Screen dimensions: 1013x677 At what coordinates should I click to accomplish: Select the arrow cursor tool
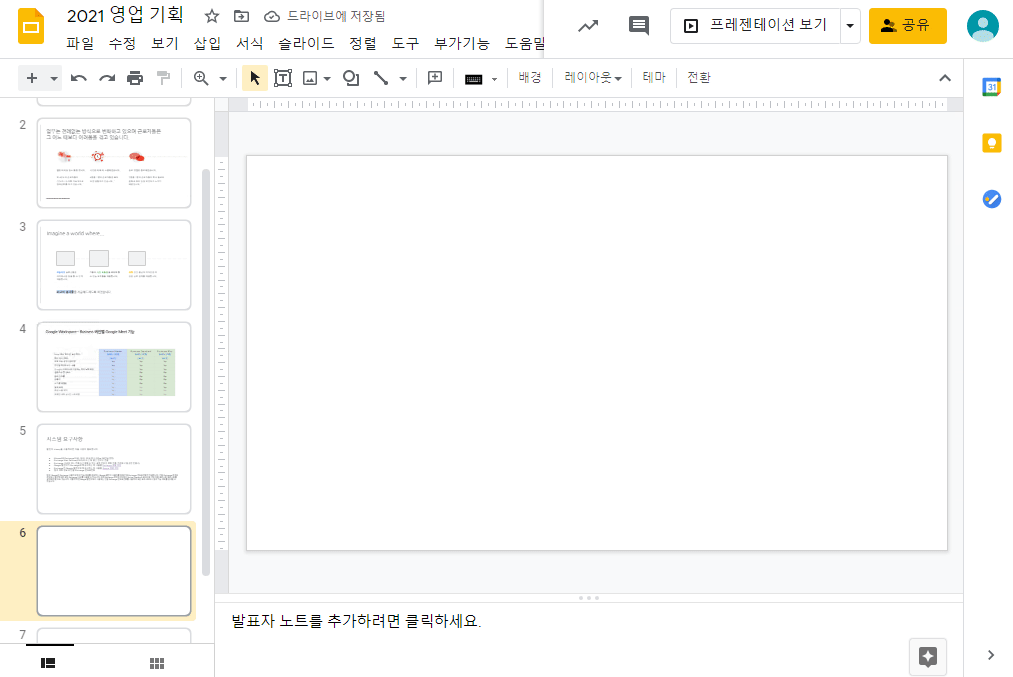[255, 78]
